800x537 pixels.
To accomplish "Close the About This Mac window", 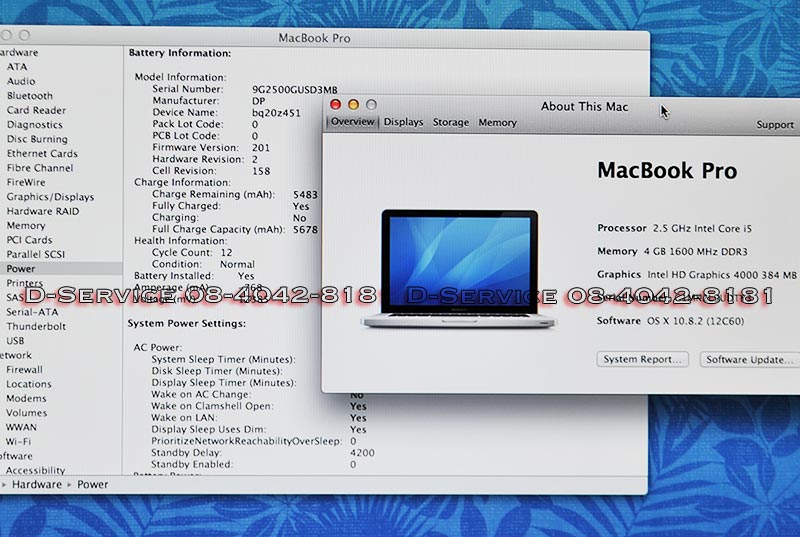I will pos(335,105).
